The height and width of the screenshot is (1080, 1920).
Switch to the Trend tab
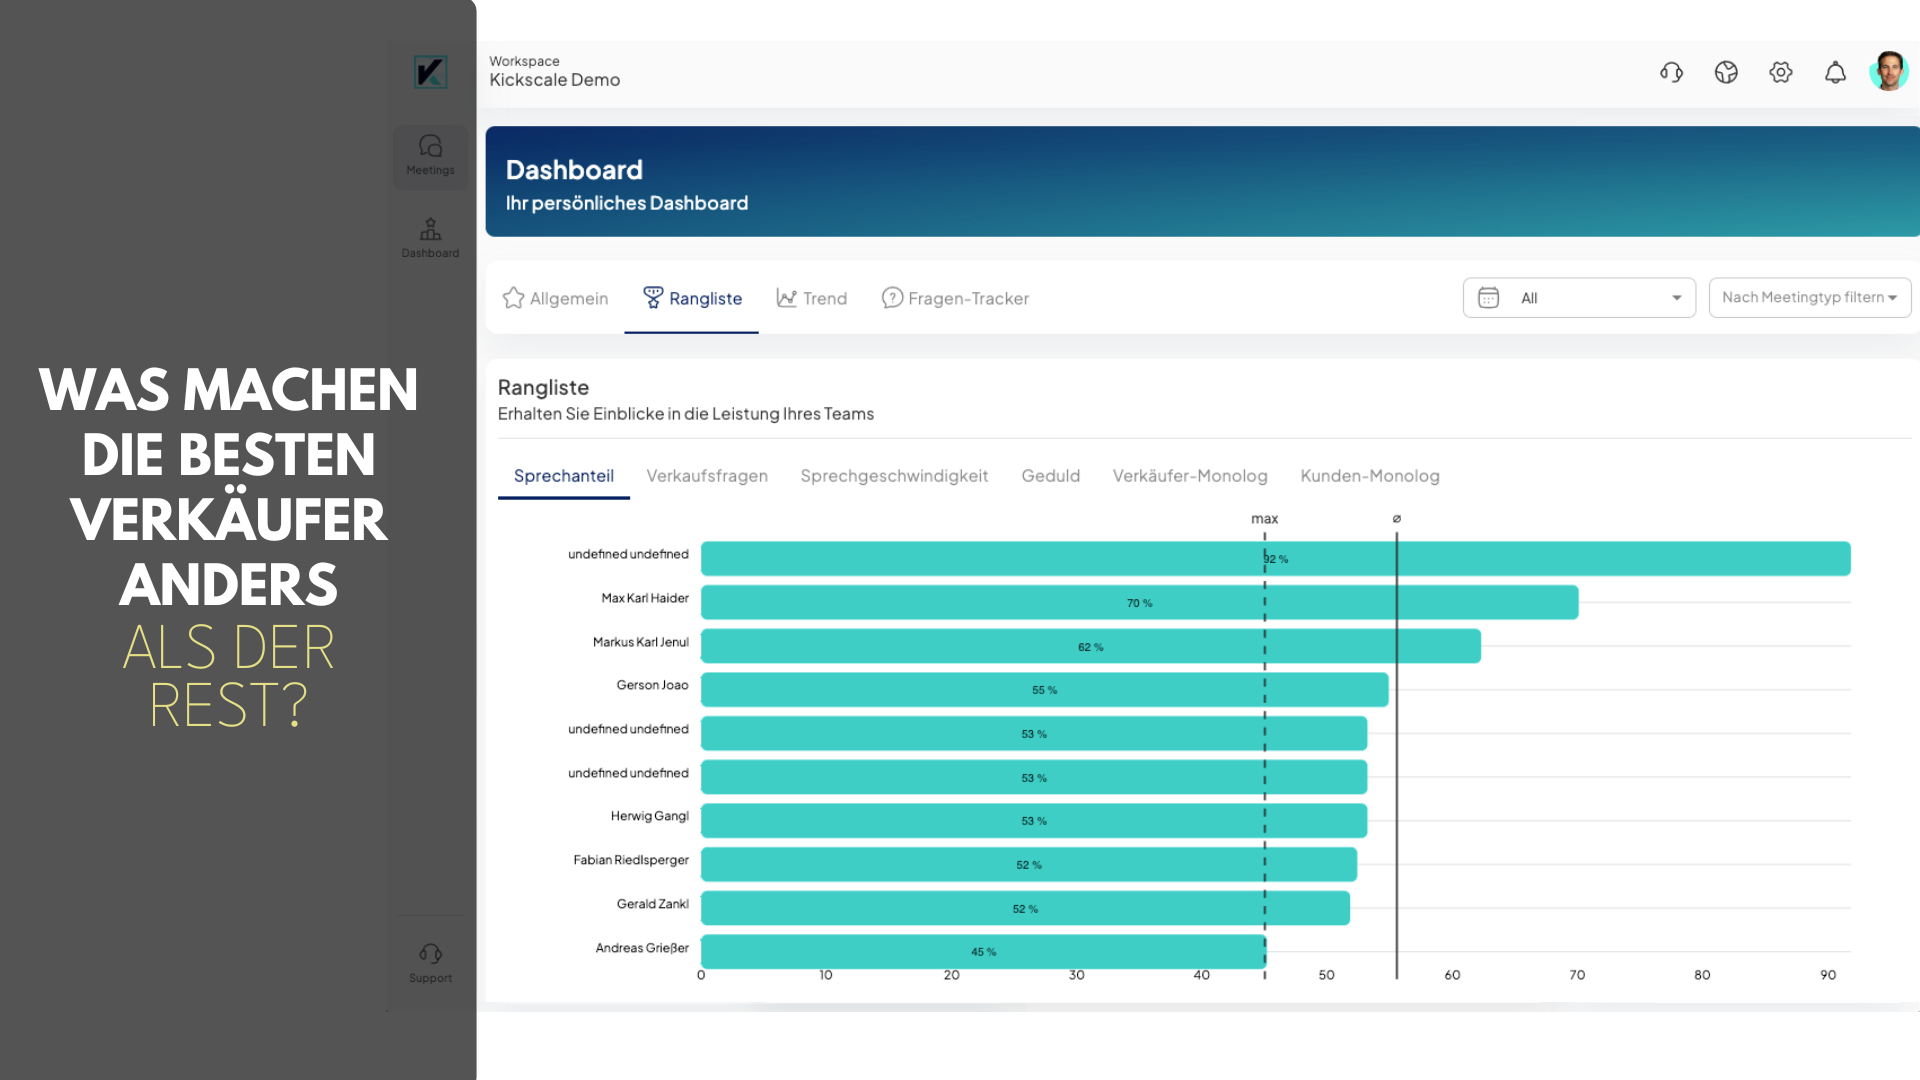812,298
